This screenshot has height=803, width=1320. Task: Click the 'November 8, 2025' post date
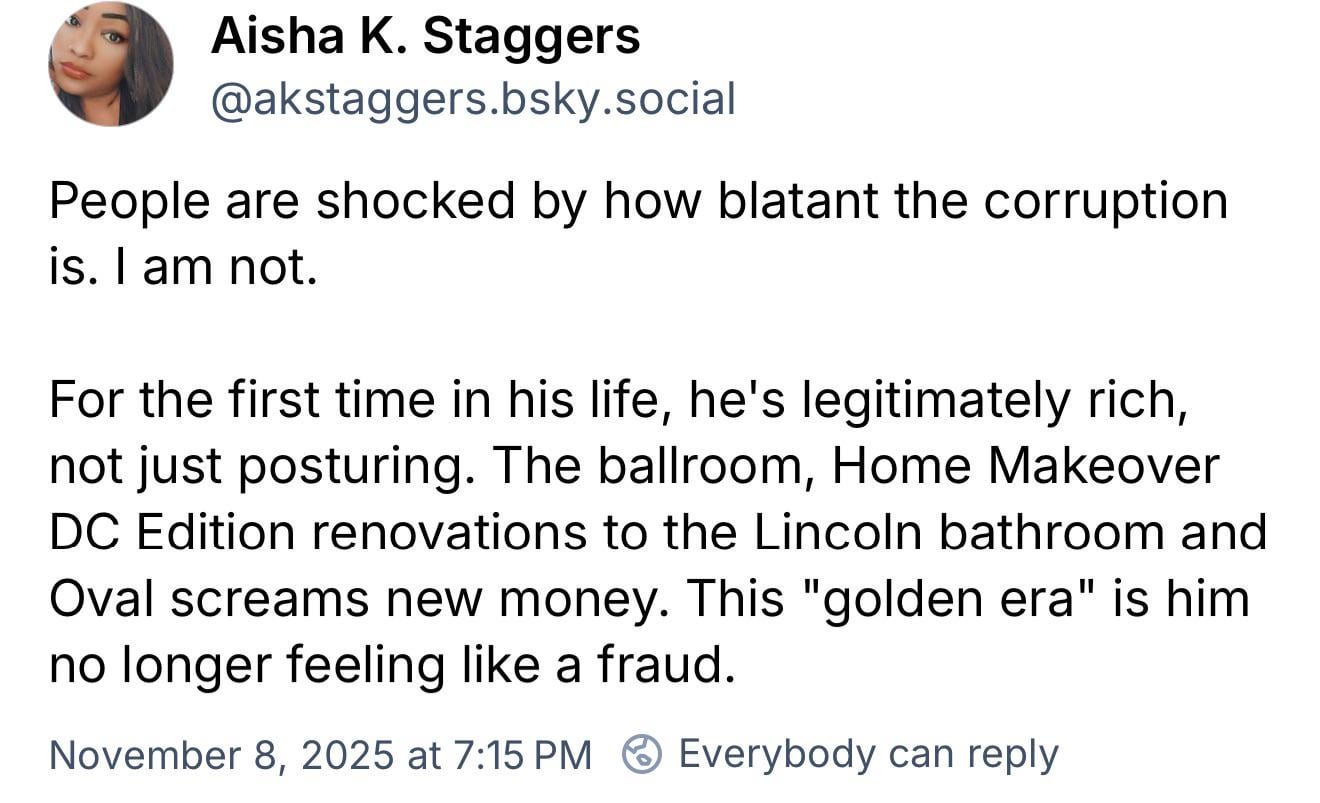pyautogui.click(x=221, y=754)
